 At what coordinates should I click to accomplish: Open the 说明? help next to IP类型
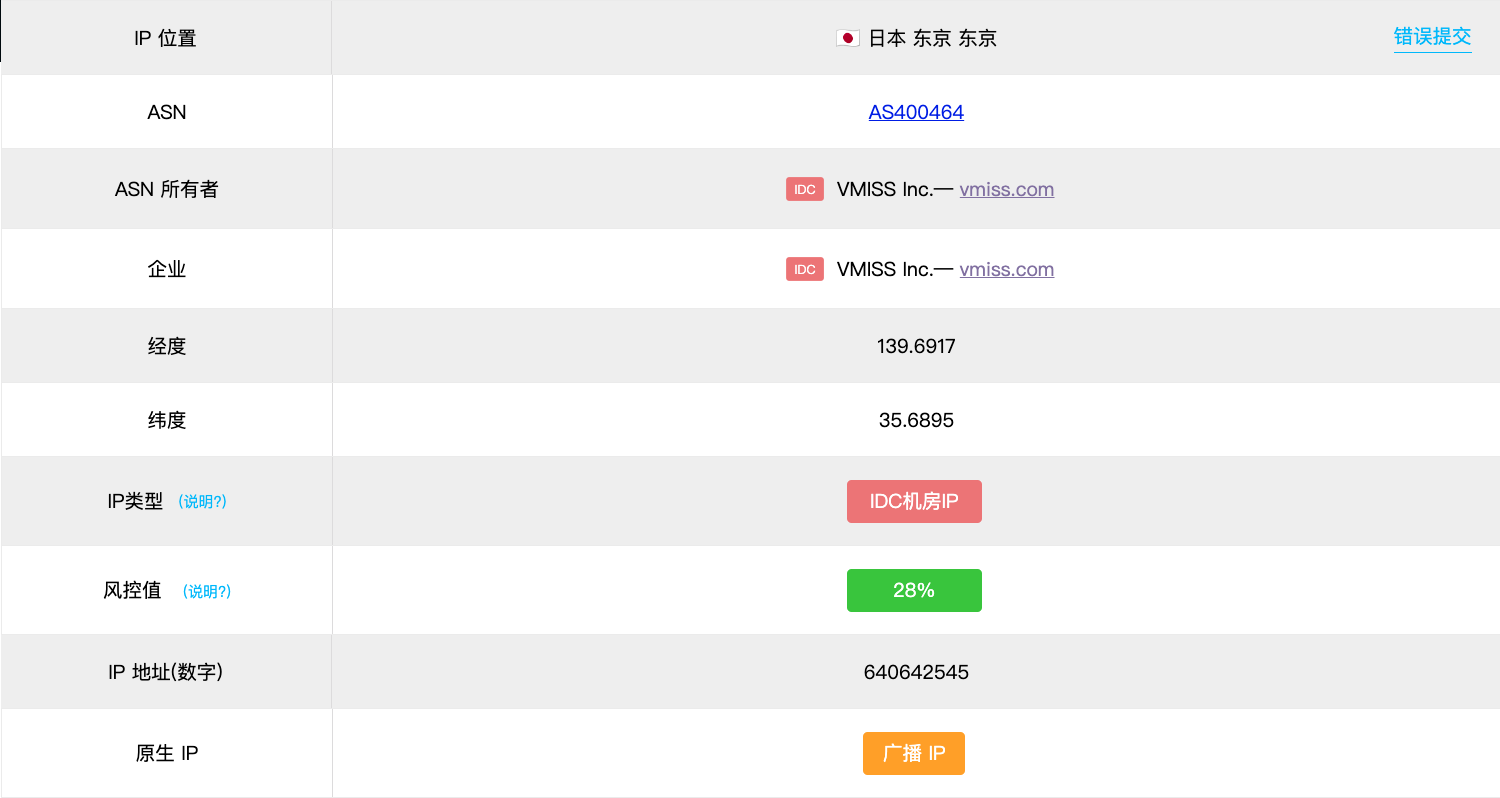pos(202,502)
